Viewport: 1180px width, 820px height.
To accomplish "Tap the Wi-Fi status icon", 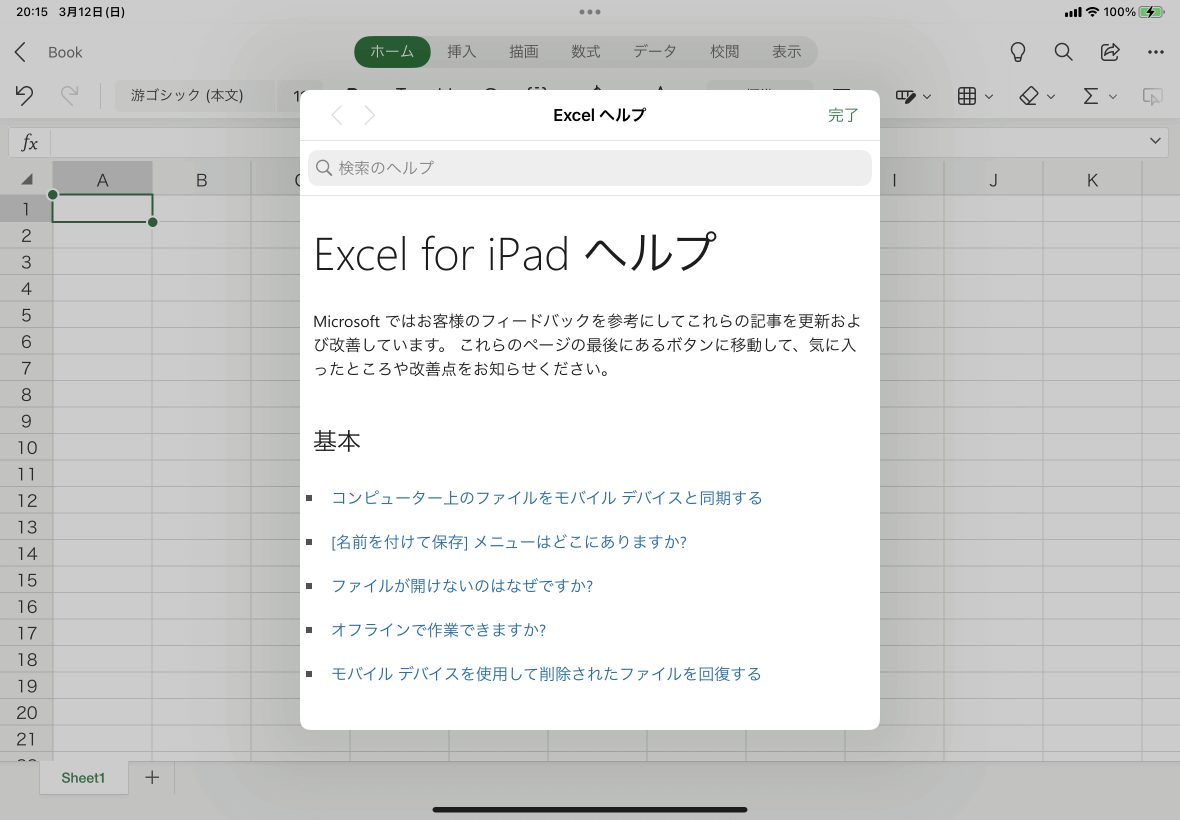I will [1092, 12].
